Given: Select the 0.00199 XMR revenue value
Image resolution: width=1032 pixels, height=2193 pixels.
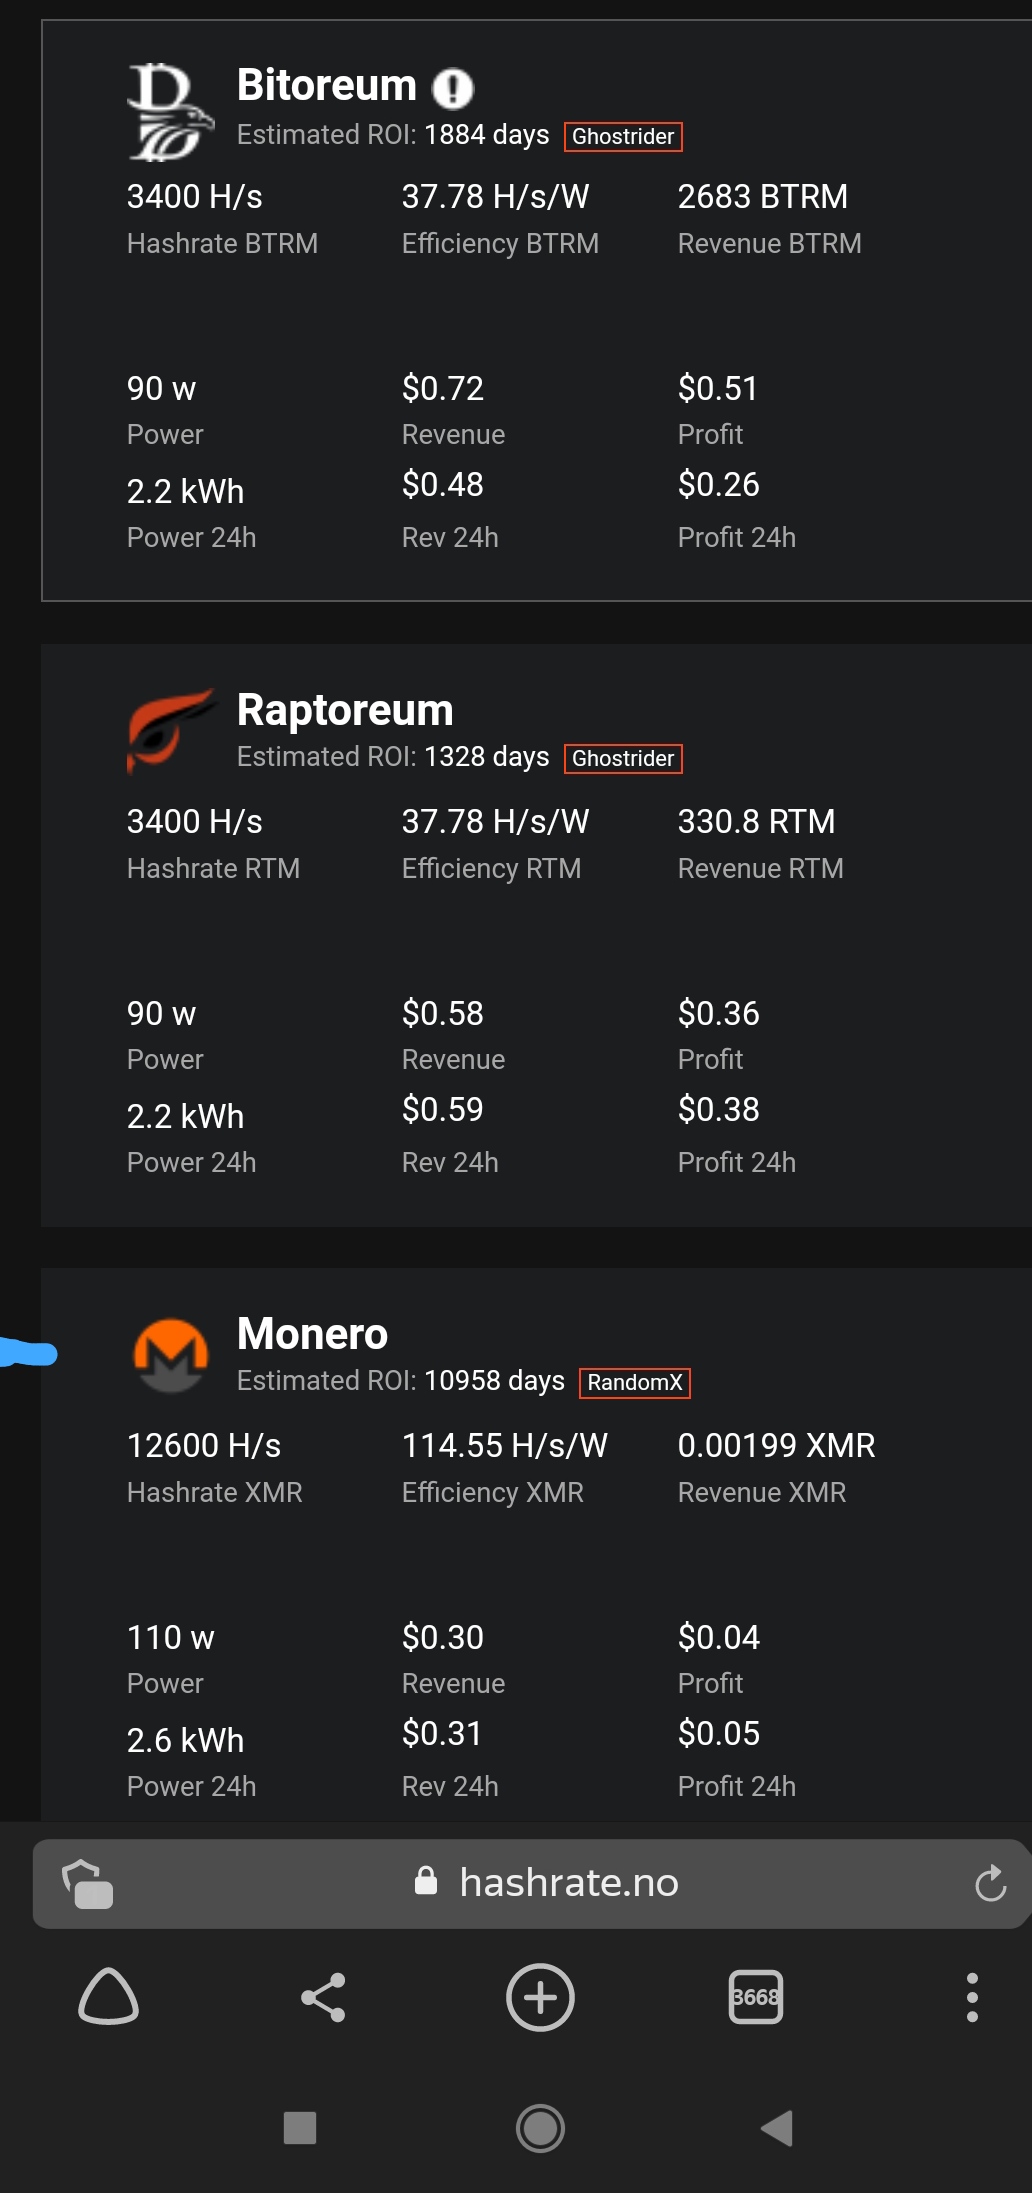Looking at the screenshot, I should 776,1446.
